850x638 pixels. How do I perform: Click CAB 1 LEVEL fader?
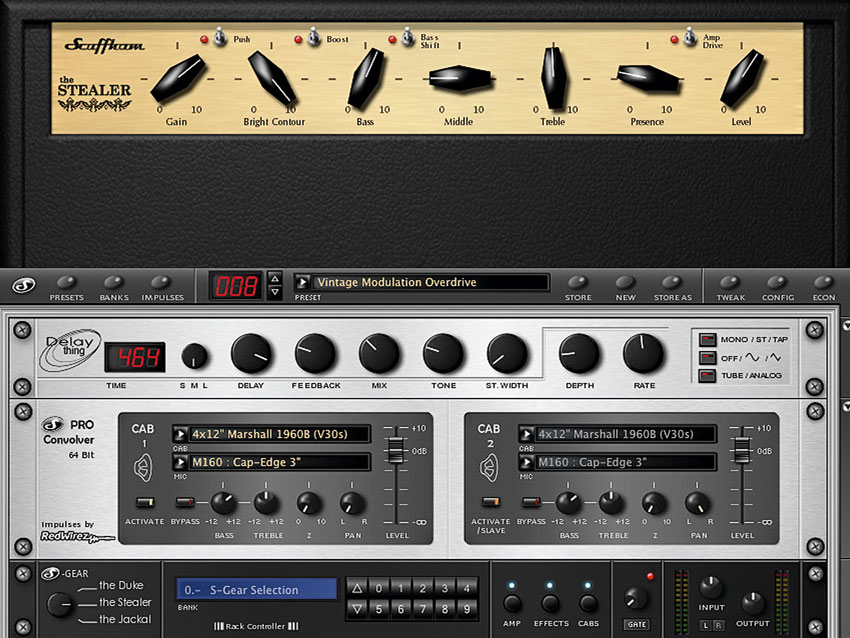pyautogui.click(x=396, y=450)
